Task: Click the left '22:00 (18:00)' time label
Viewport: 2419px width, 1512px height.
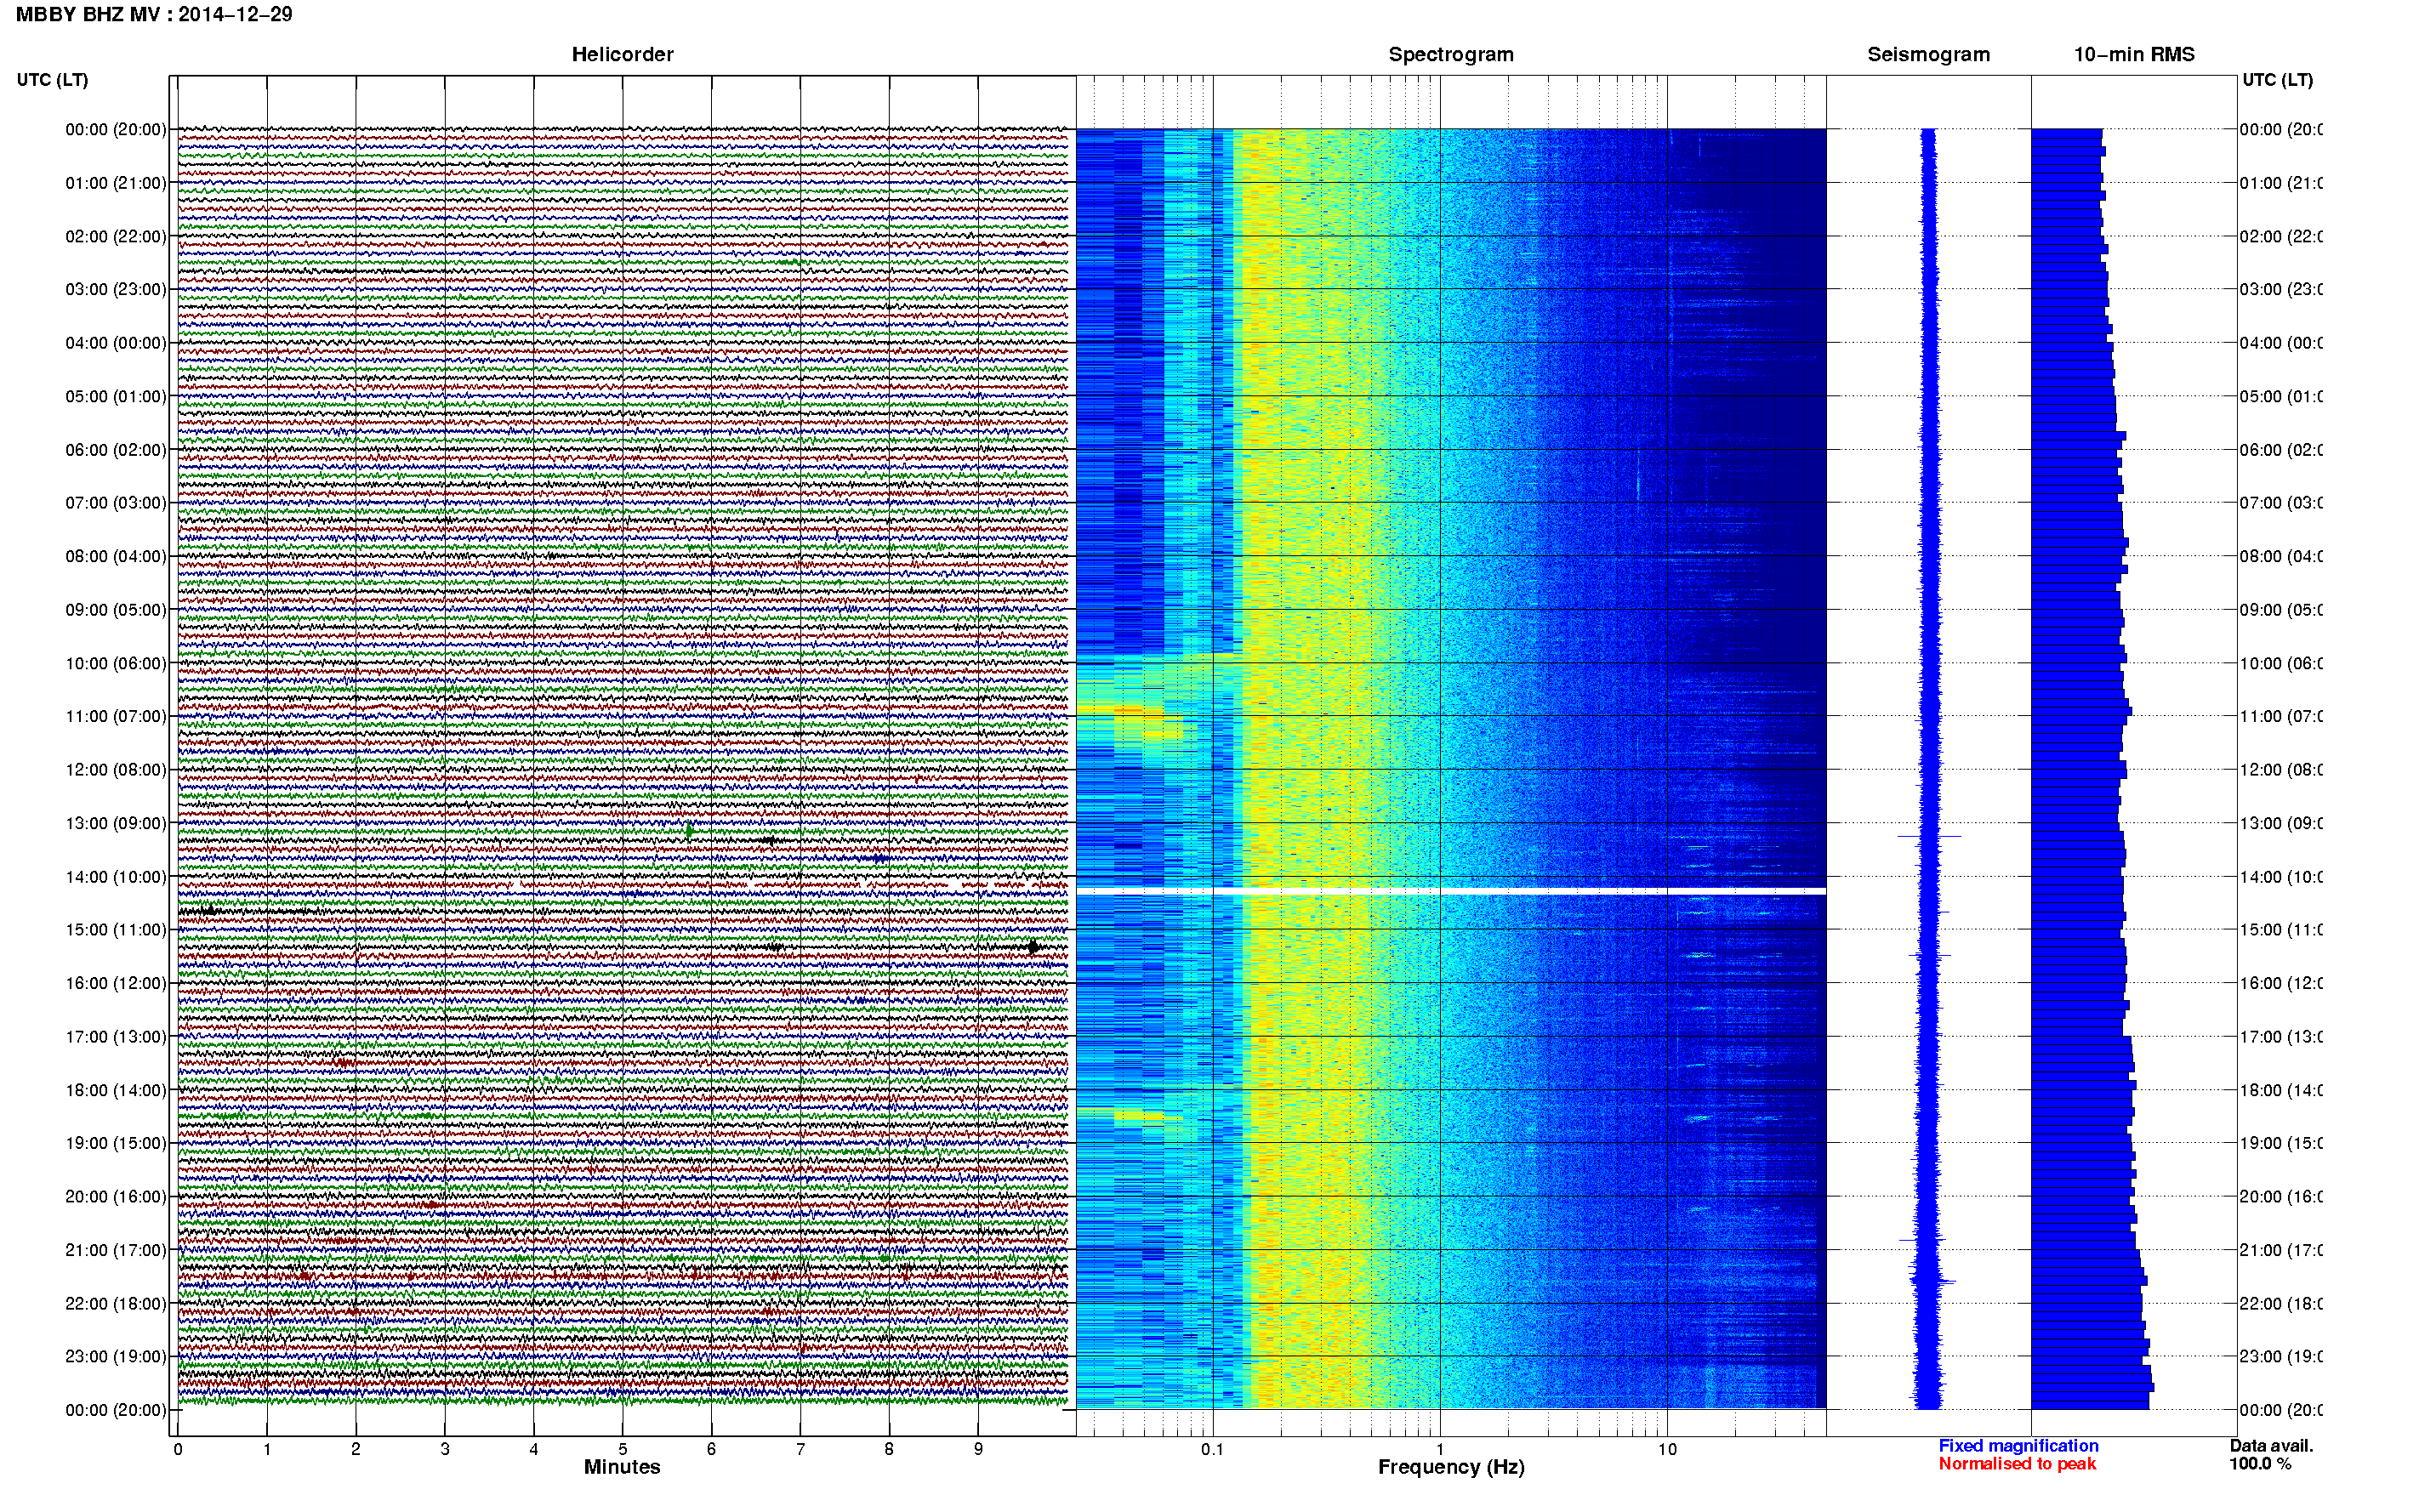Action: [116, 1303]
